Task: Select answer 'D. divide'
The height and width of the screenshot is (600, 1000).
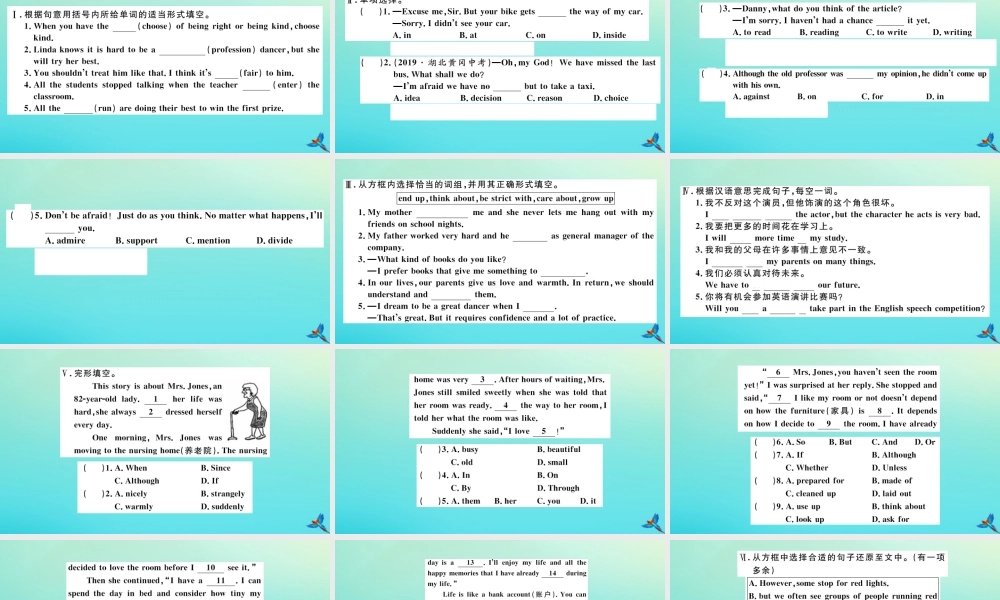Action: tap(275, 240)
